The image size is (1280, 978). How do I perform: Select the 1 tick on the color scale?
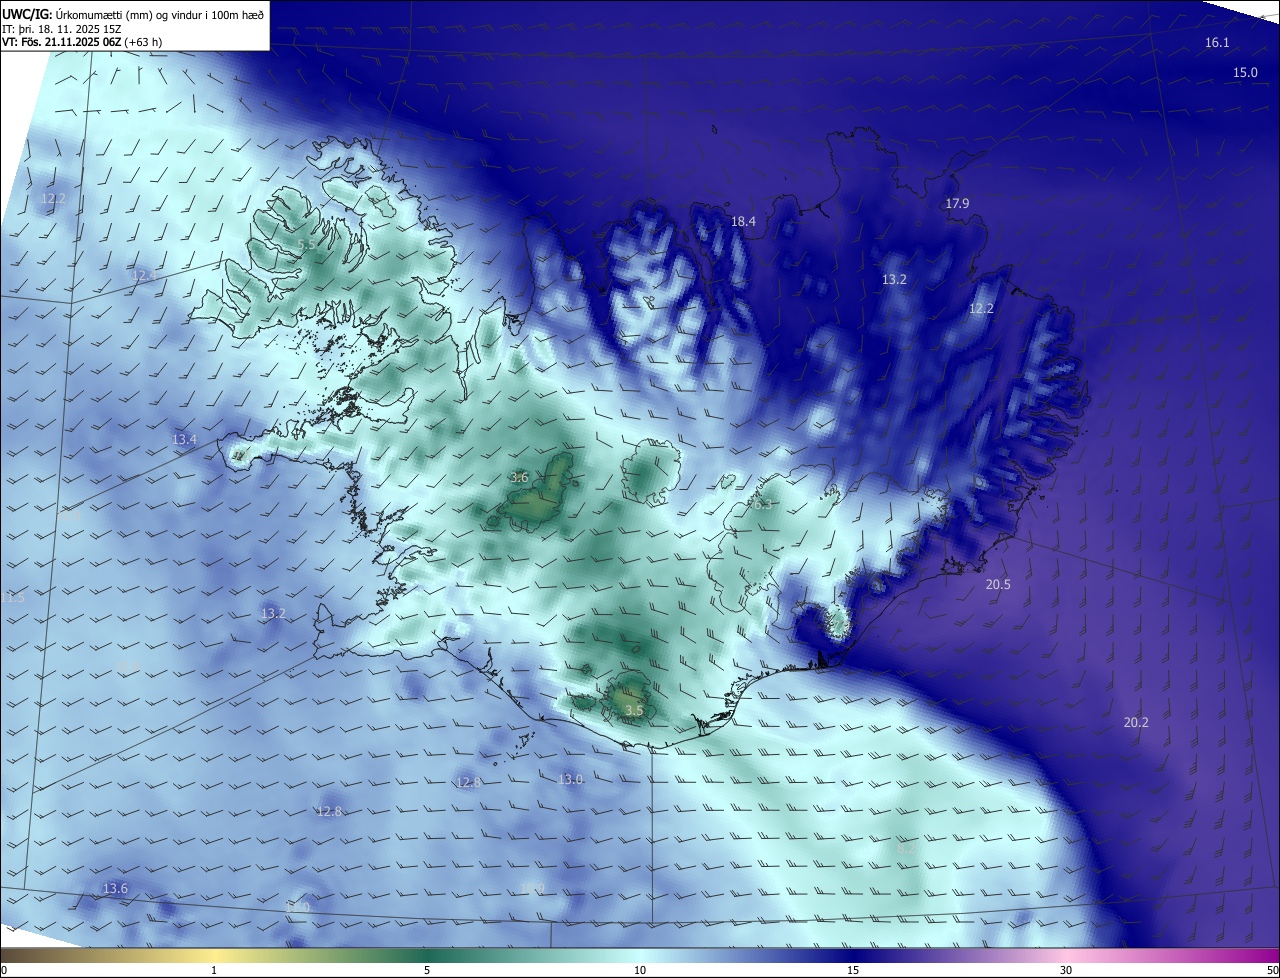(214, 970)
